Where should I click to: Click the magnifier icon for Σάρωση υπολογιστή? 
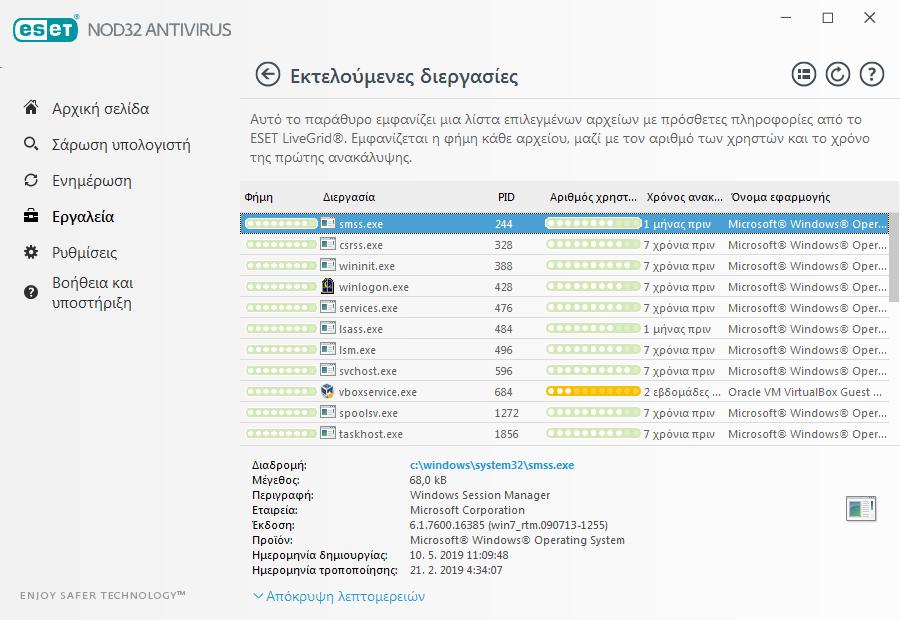(x=31, y=144)
